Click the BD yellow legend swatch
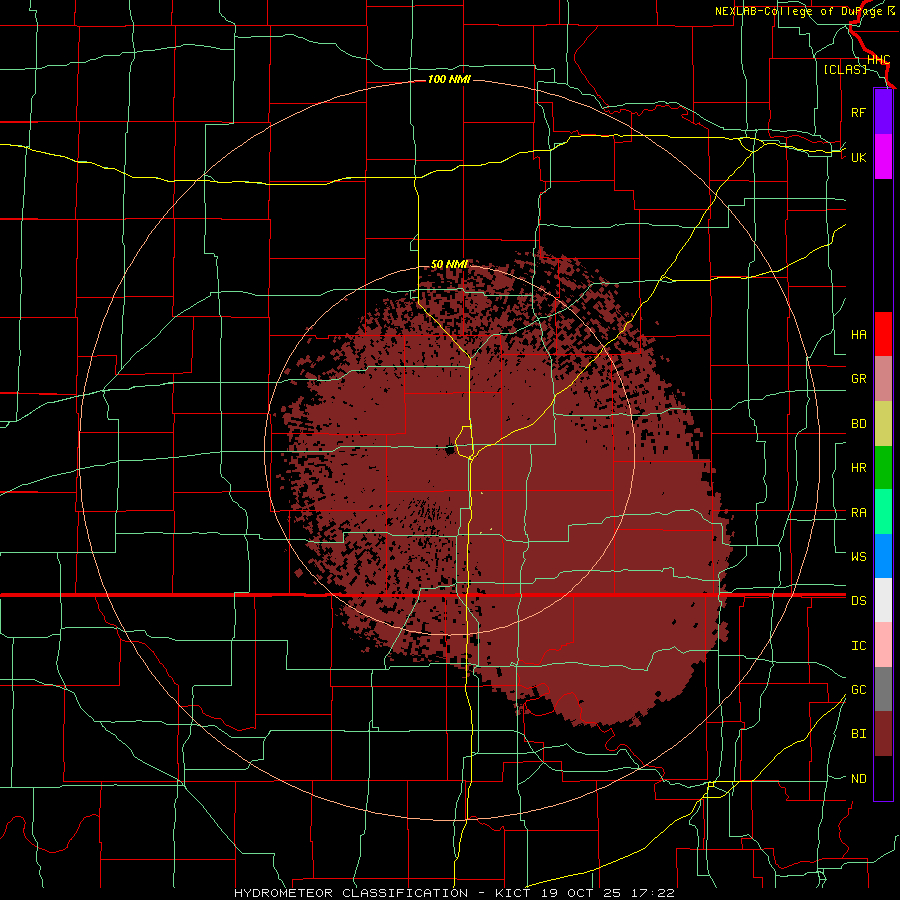This screenshot has width=900, height=900. 883,424
